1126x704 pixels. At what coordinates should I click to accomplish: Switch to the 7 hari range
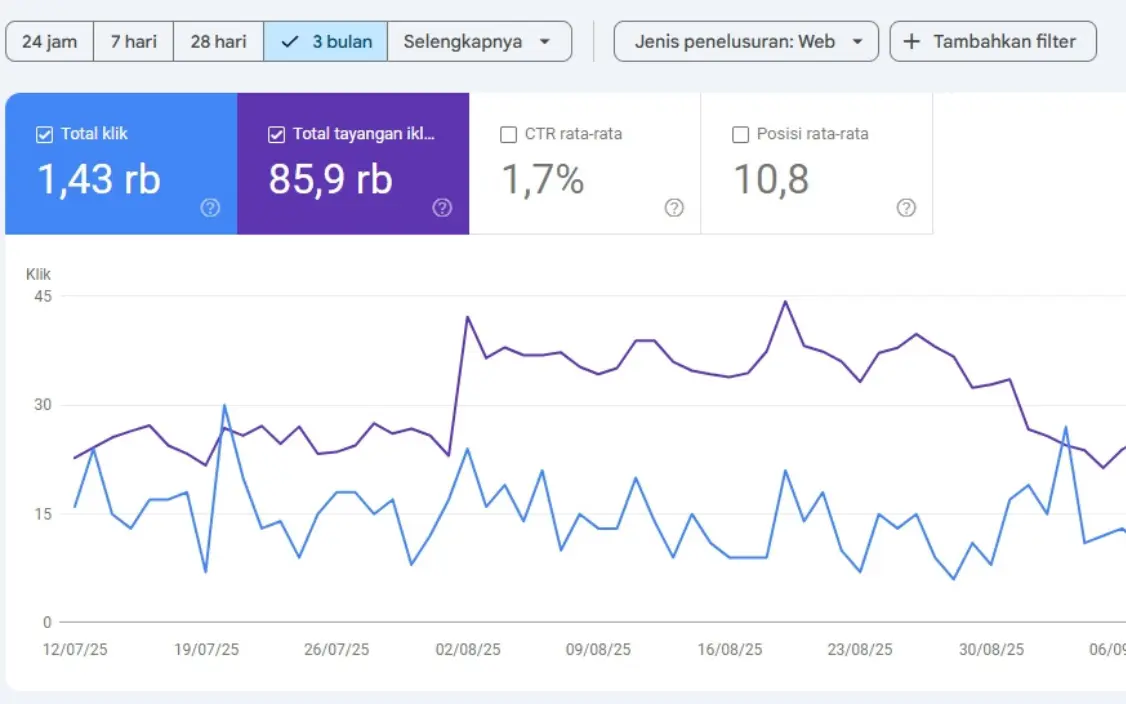point(133,42)
